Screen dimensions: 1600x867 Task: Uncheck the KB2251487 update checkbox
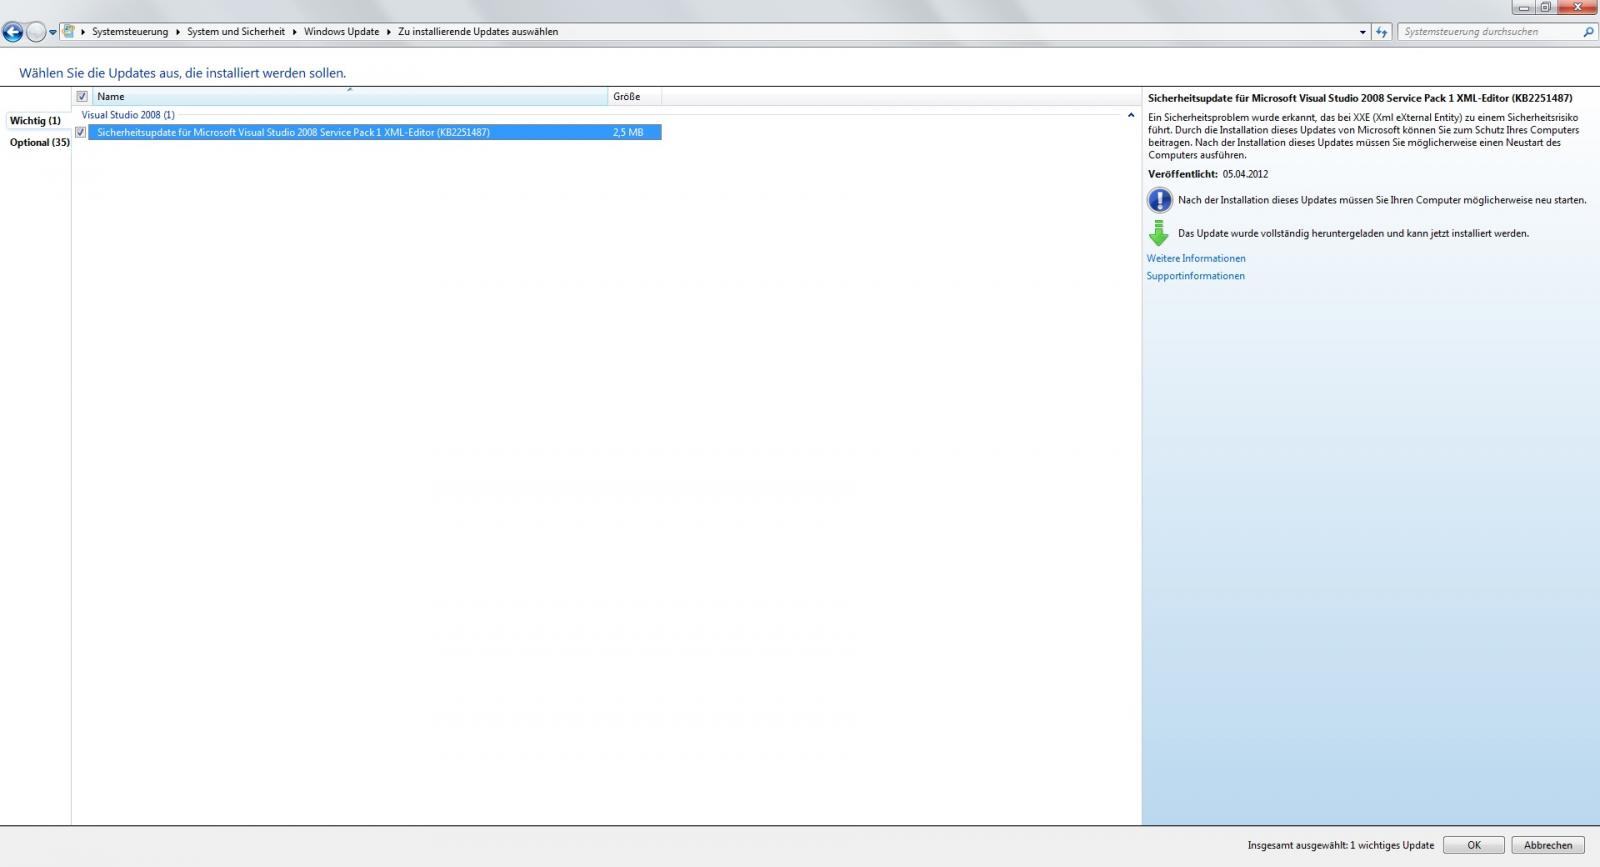pos(81,132)
